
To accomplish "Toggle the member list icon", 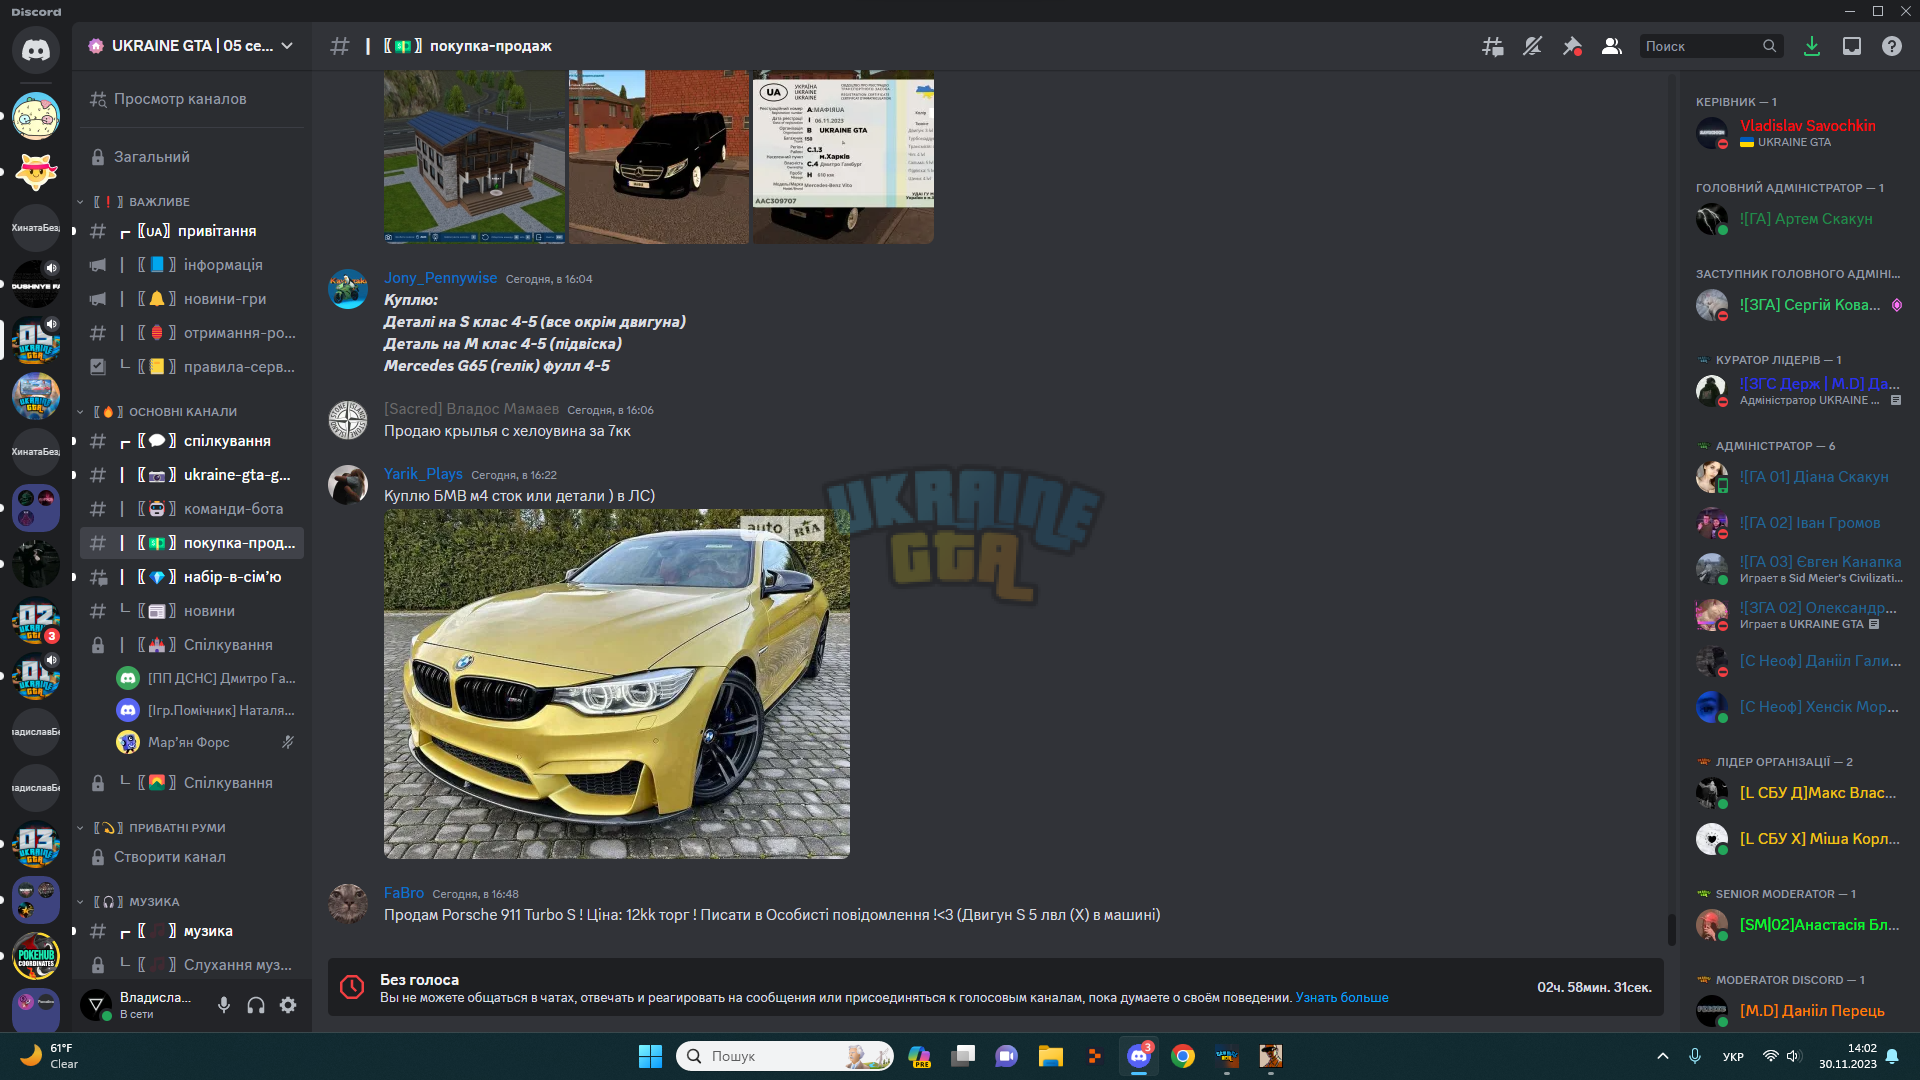I will [x=1612, y=46].
